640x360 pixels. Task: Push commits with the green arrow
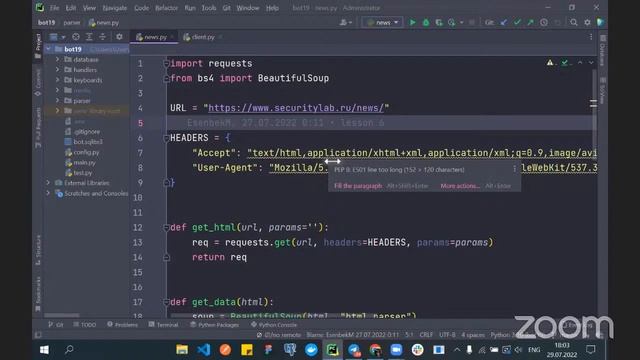tap(530, 22)
